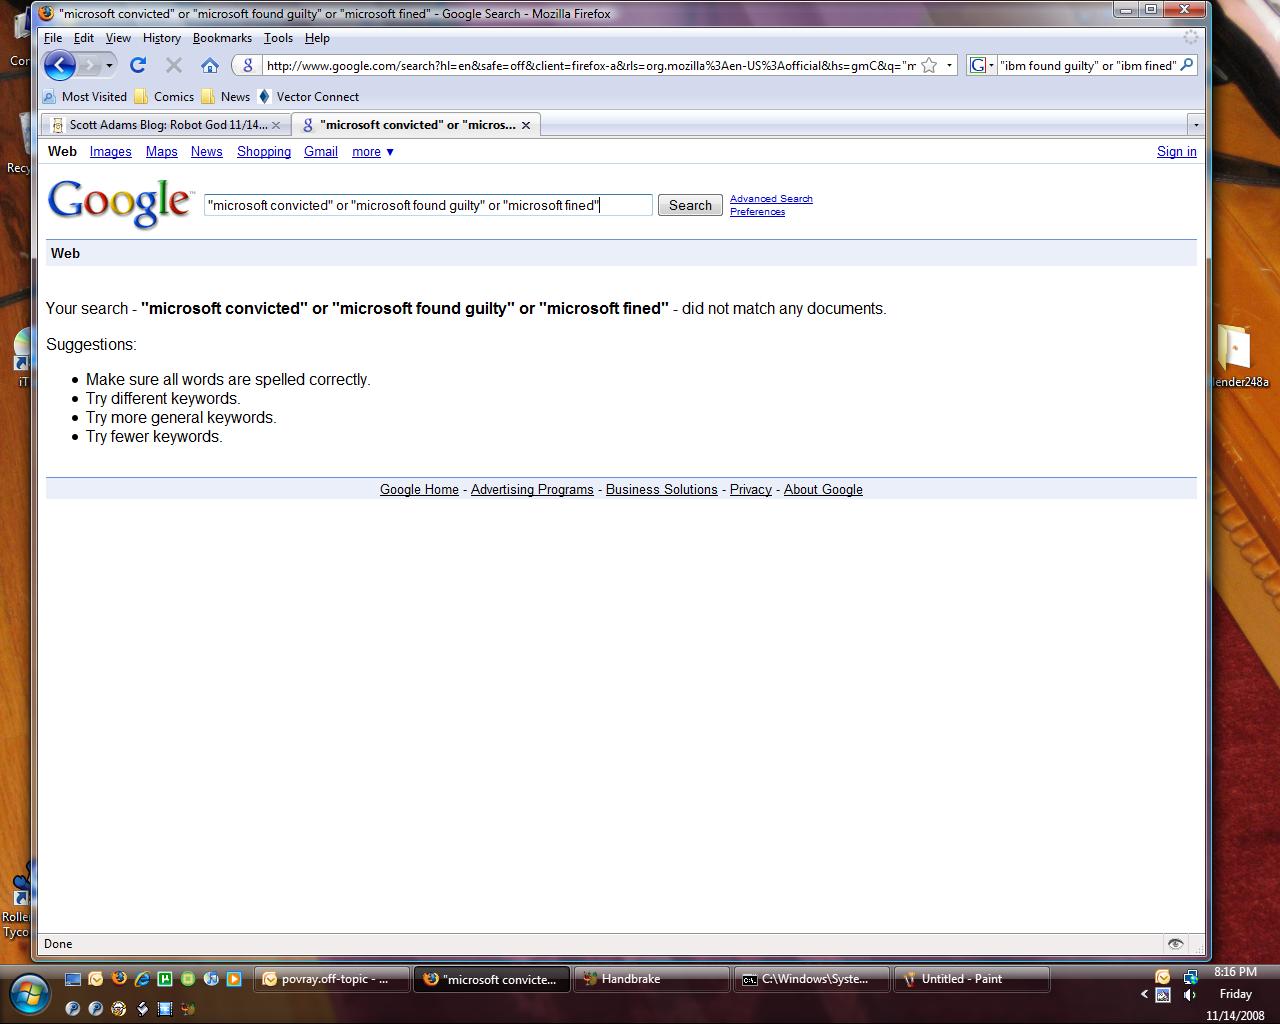Image resolution: width=1280 pixels, height=1024 pixels.
Task: Open the Comics bookmark folder
Action: click(x=164, y=97)
